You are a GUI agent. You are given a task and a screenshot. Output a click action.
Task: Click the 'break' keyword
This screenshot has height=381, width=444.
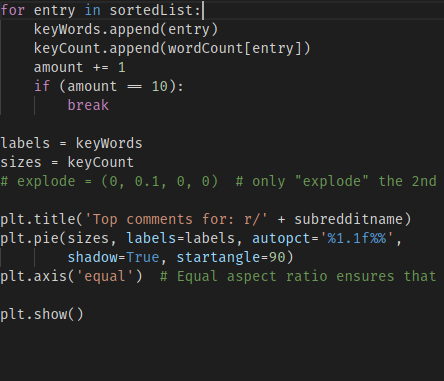88,105
